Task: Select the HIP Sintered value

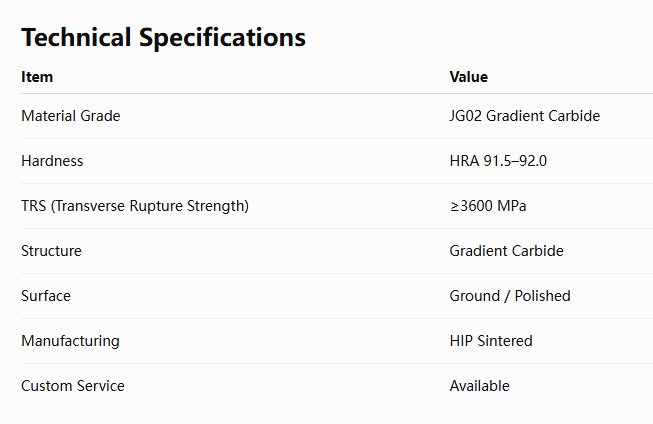Action: click(491, 341)
